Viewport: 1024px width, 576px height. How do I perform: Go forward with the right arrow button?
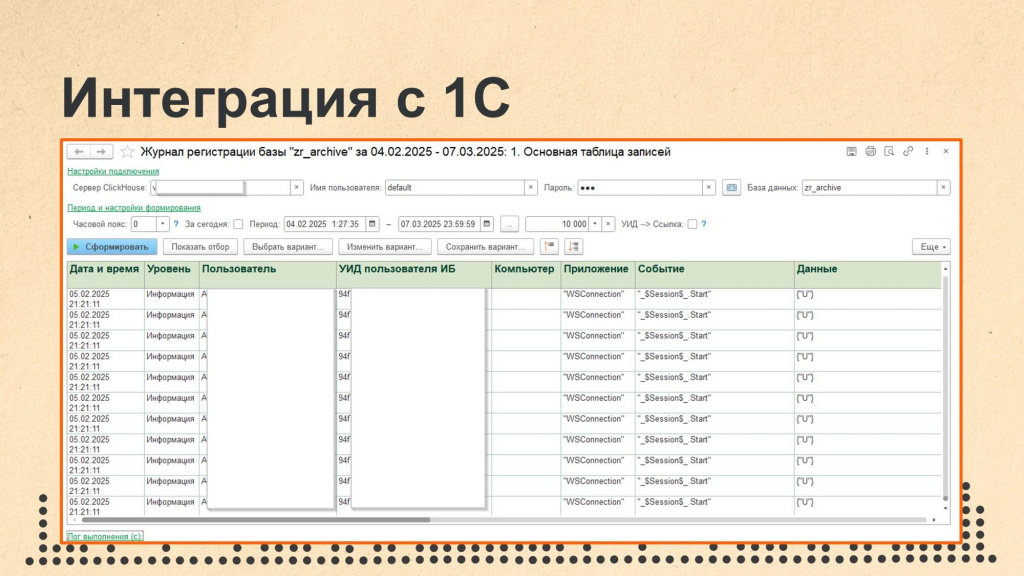tap(101, 152)
